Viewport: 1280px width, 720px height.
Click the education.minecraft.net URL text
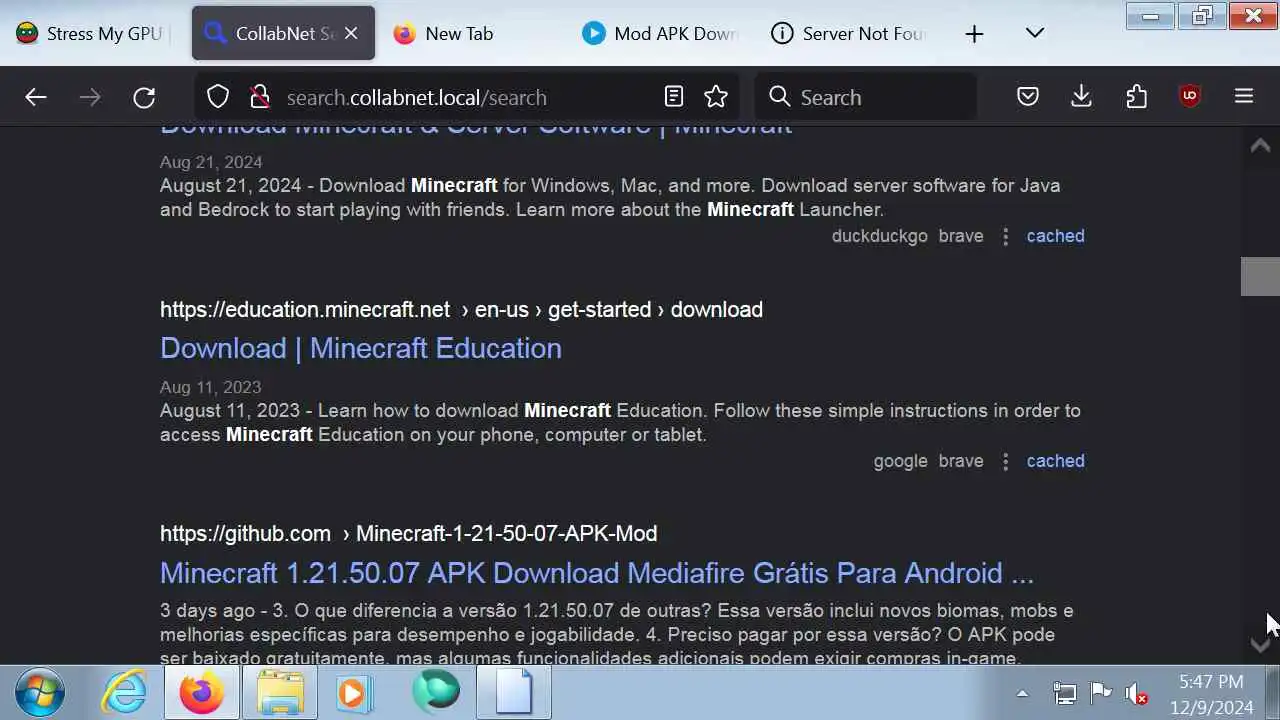pyautogui.click(x=461, y=310)
